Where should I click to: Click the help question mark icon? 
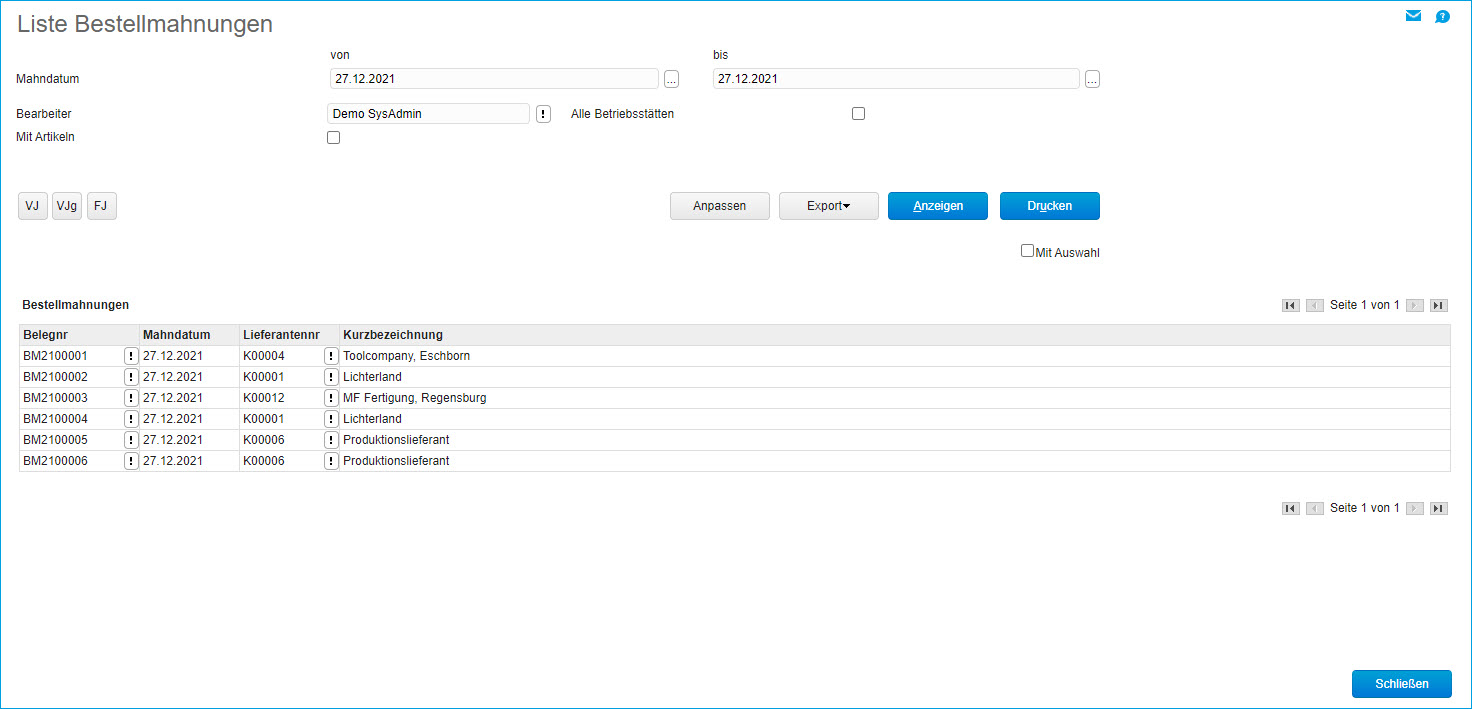coord(1442,17)
